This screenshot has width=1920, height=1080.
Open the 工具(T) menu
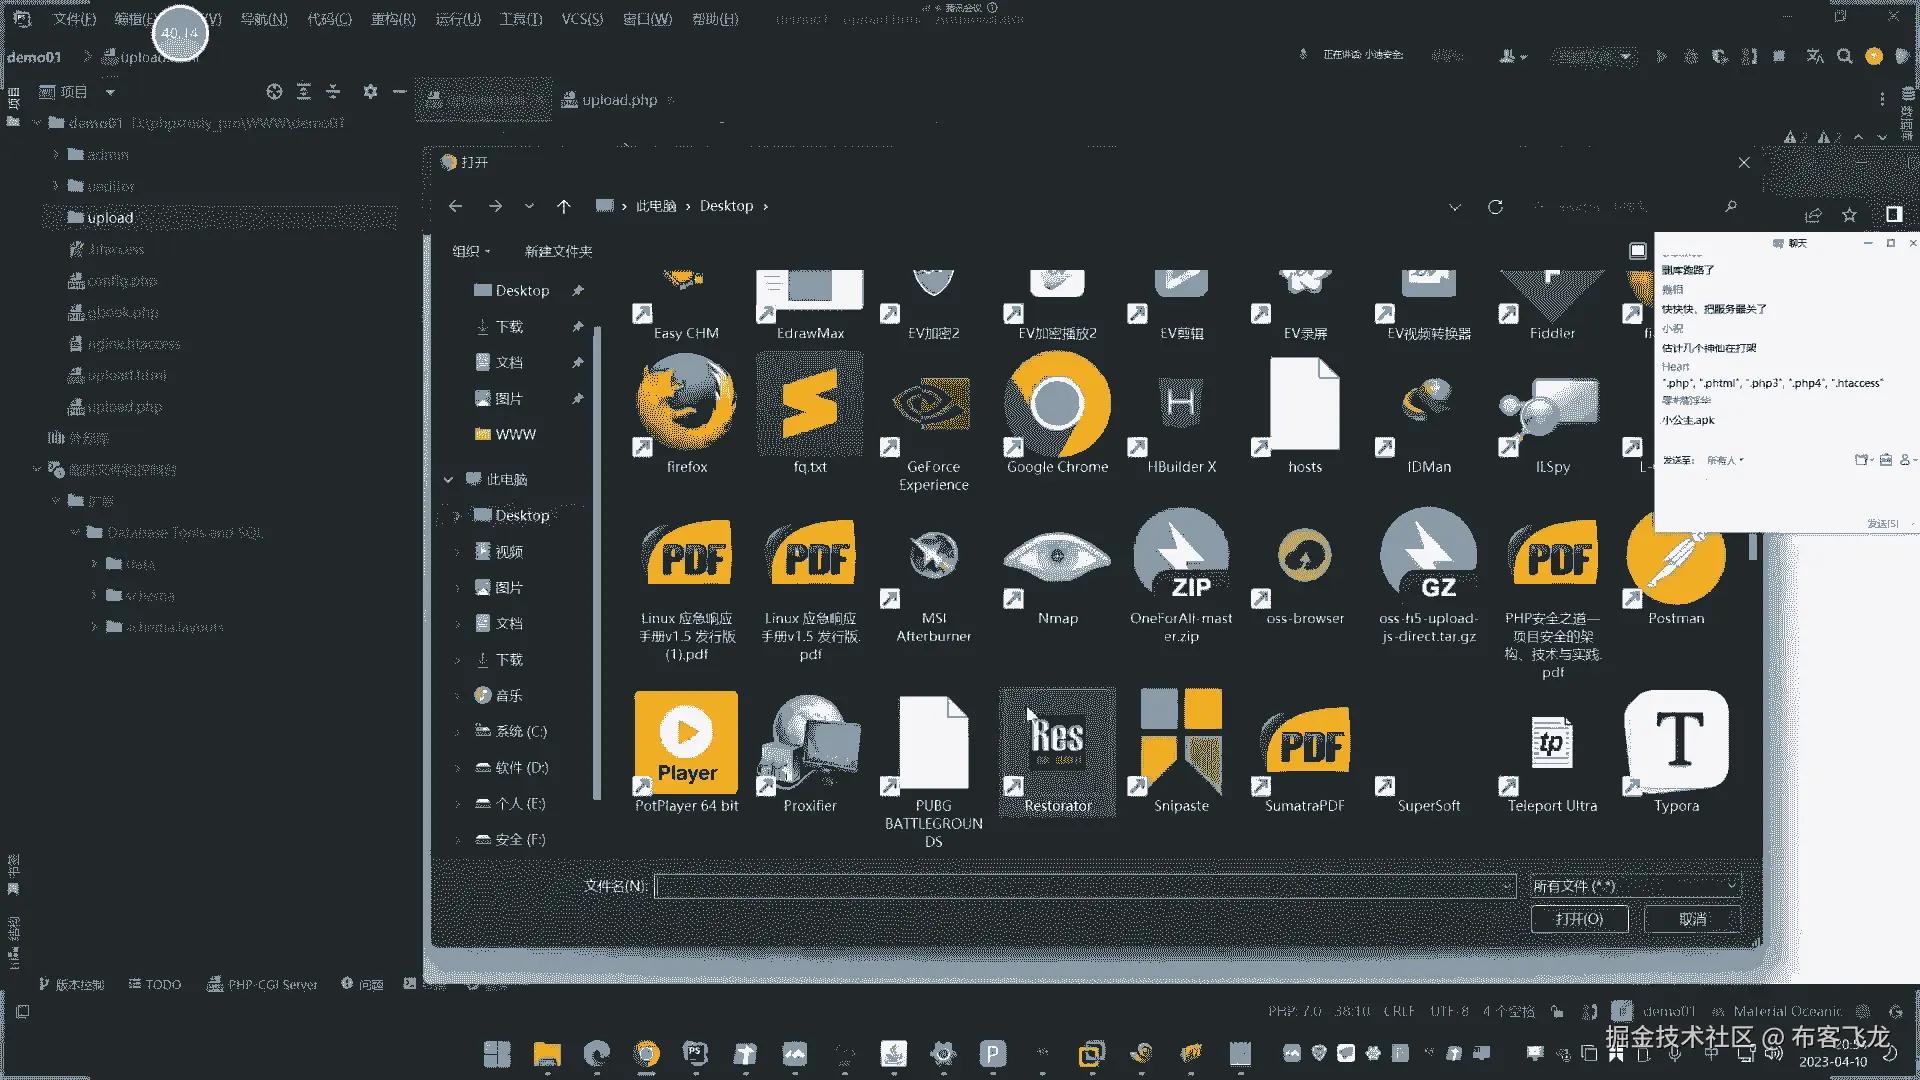520,19
